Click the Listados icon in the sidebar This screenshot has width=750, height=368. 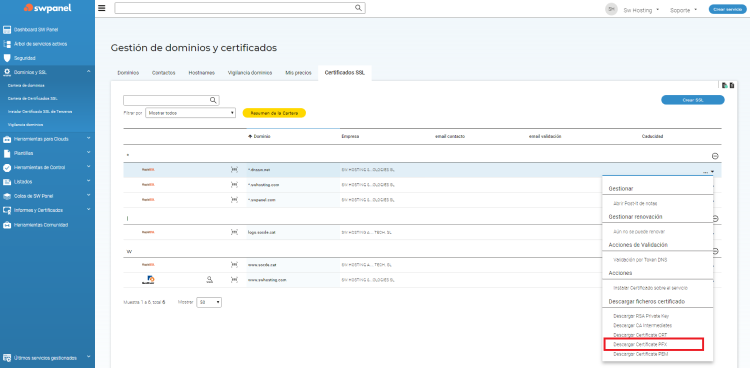[7, 182]
